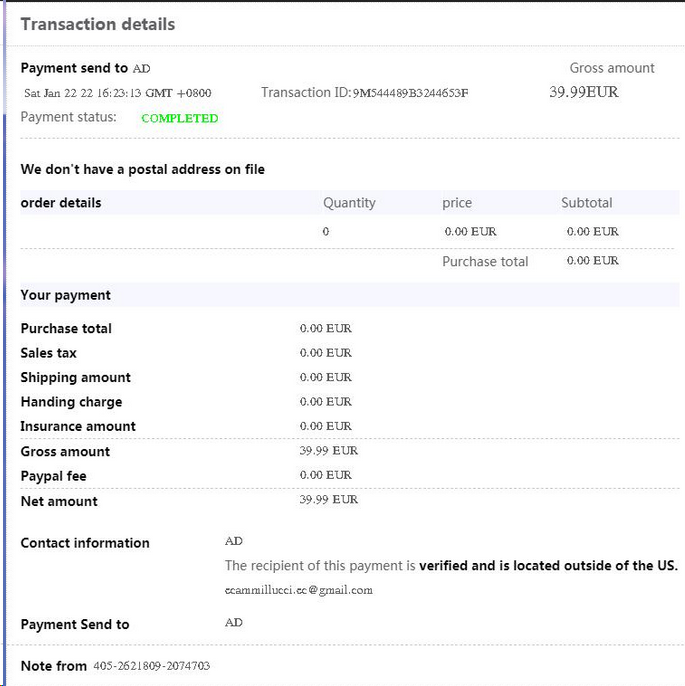This screenshot has height=686, width=685.
Task: Select the order details header
Action: (x=61, y=203)
